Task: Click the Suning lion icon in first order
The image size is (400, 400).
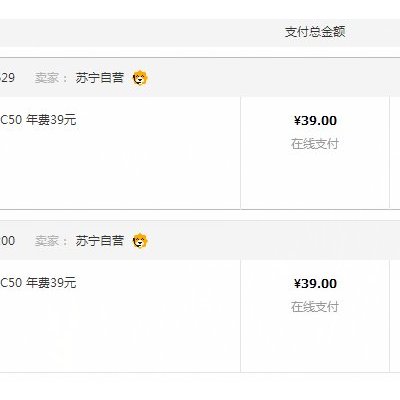Action: pos(140,78)
